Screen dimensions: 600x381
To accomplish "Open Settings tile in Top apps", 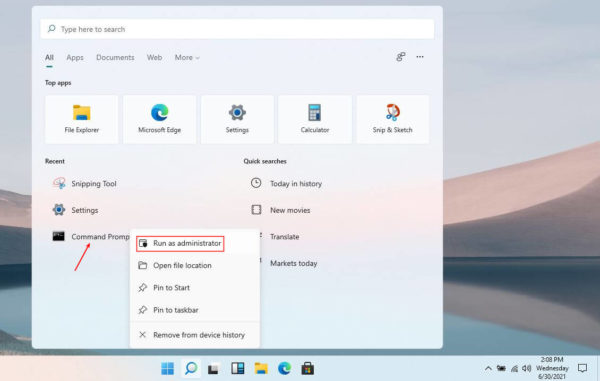I will point(237,119).
